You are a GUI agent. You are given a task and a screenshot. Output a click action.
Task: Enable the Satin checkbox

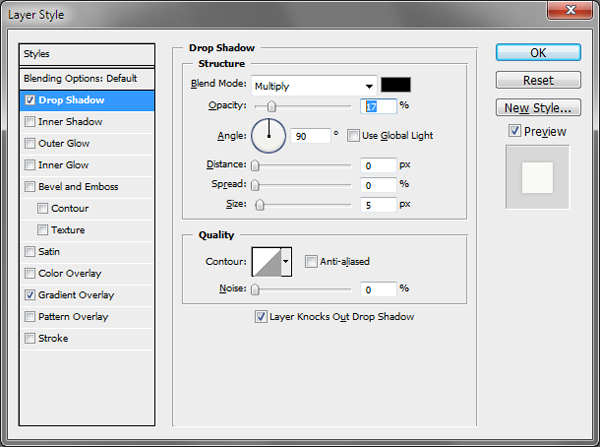[30, 252]
